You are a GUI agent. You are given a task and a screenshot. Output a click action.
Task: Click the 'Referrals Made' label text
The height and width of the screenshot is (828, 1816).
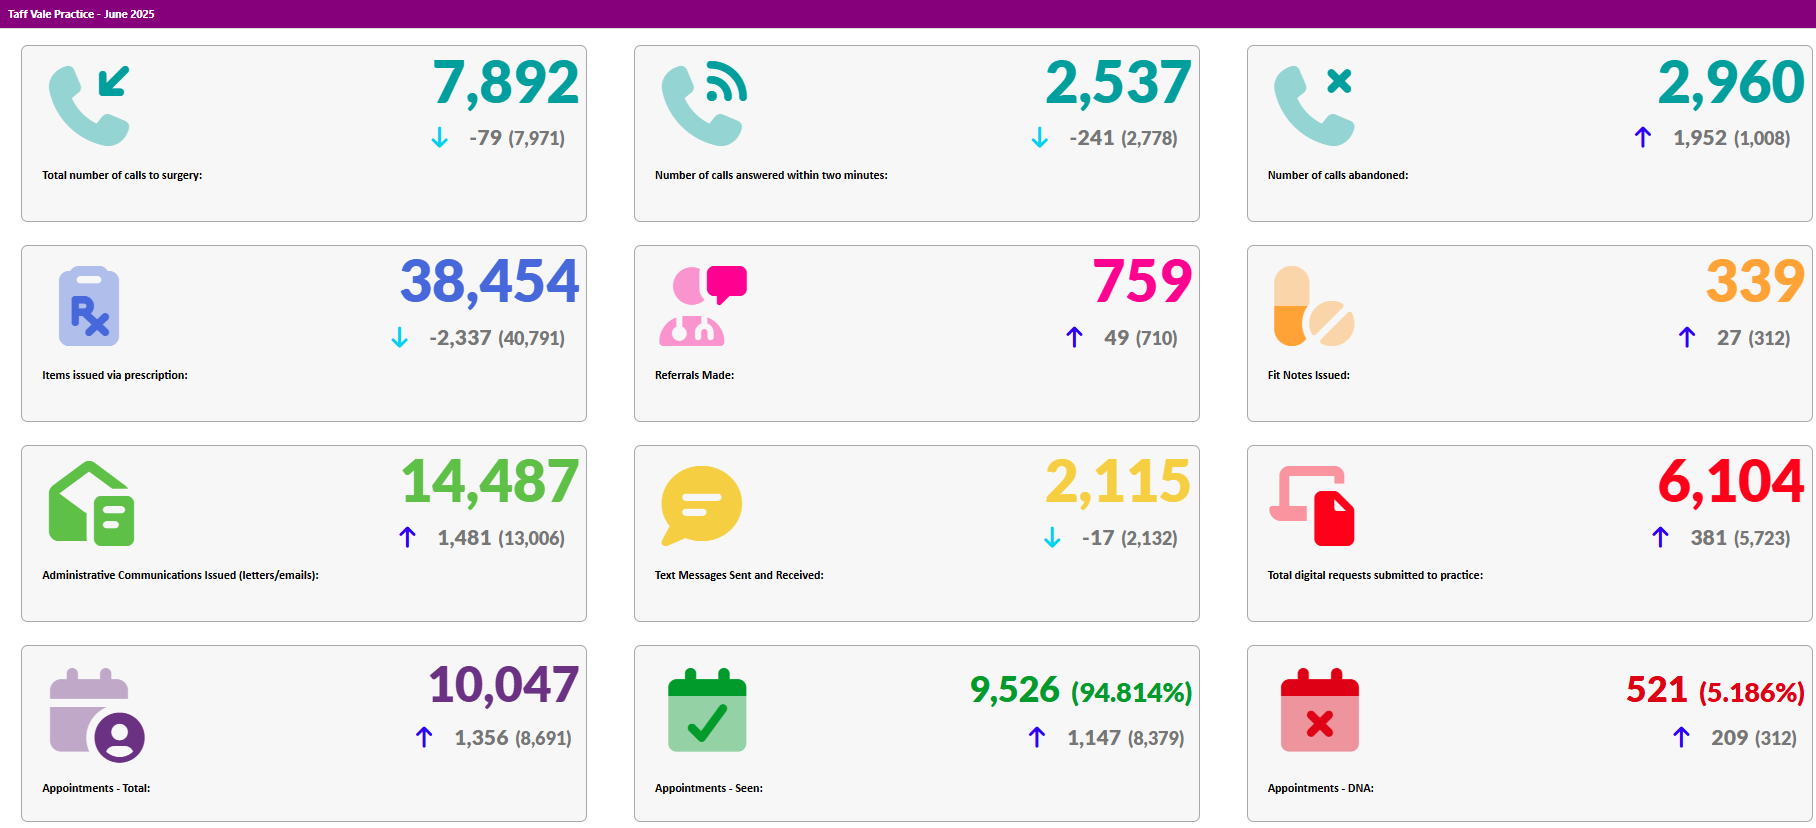(x=694, y=375)
